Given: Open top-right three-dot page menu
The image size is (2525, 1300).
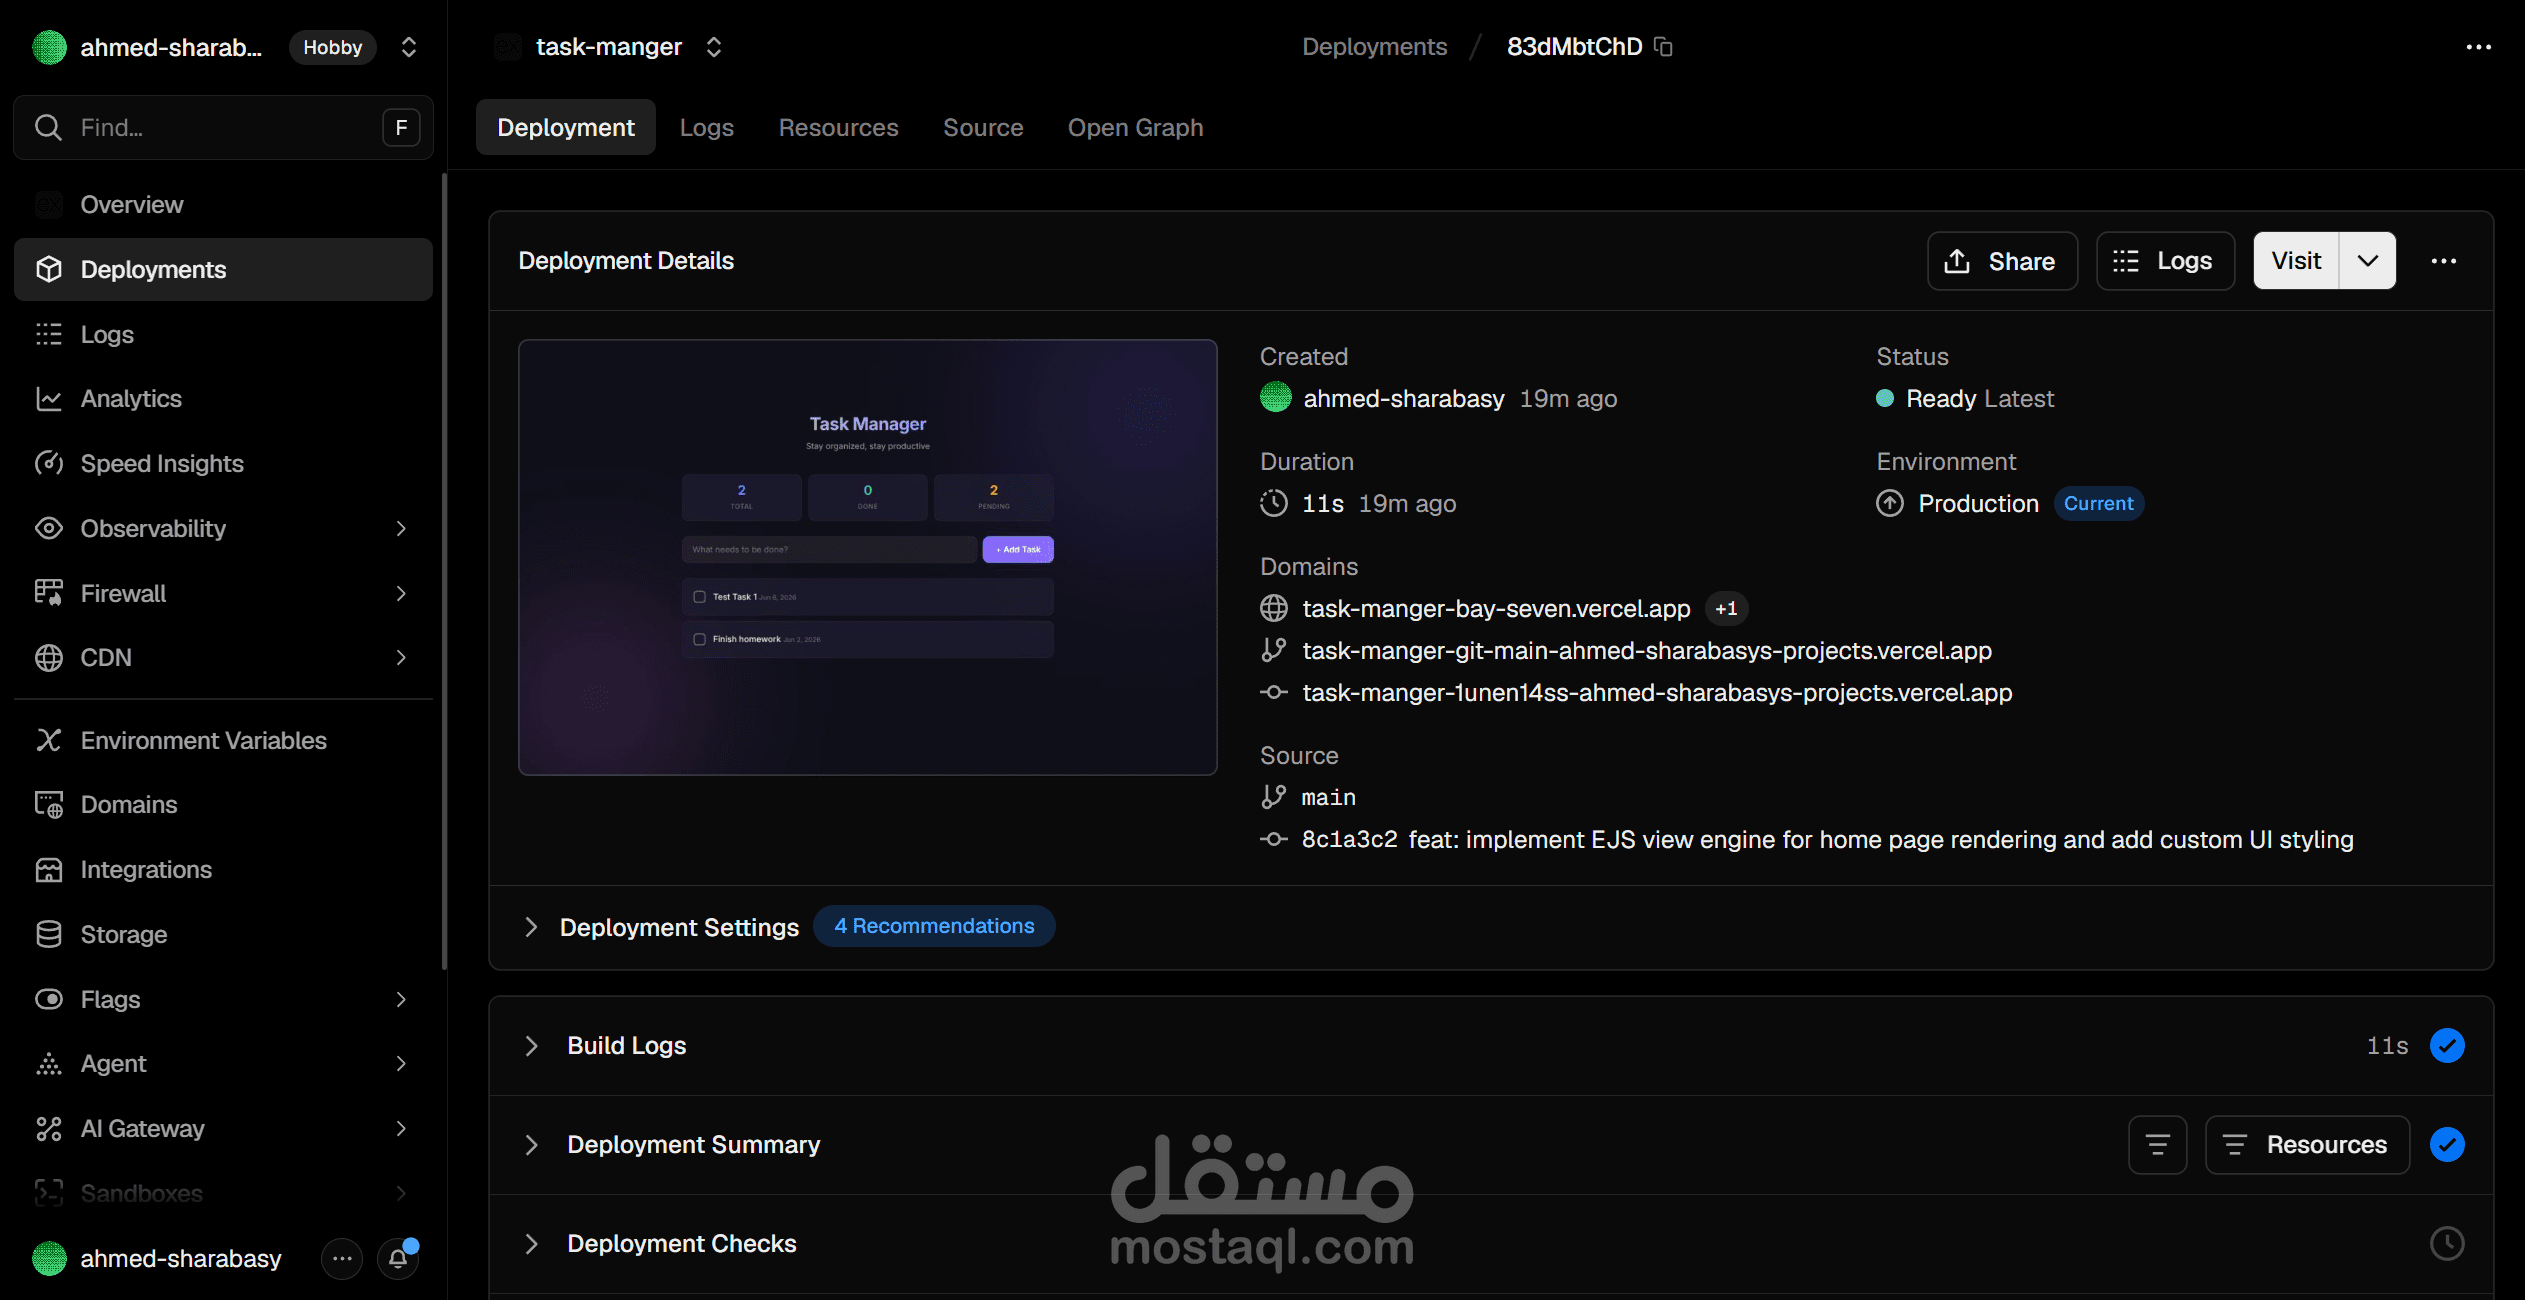Looking at the screenshot, I should [x=2478, y=47].
